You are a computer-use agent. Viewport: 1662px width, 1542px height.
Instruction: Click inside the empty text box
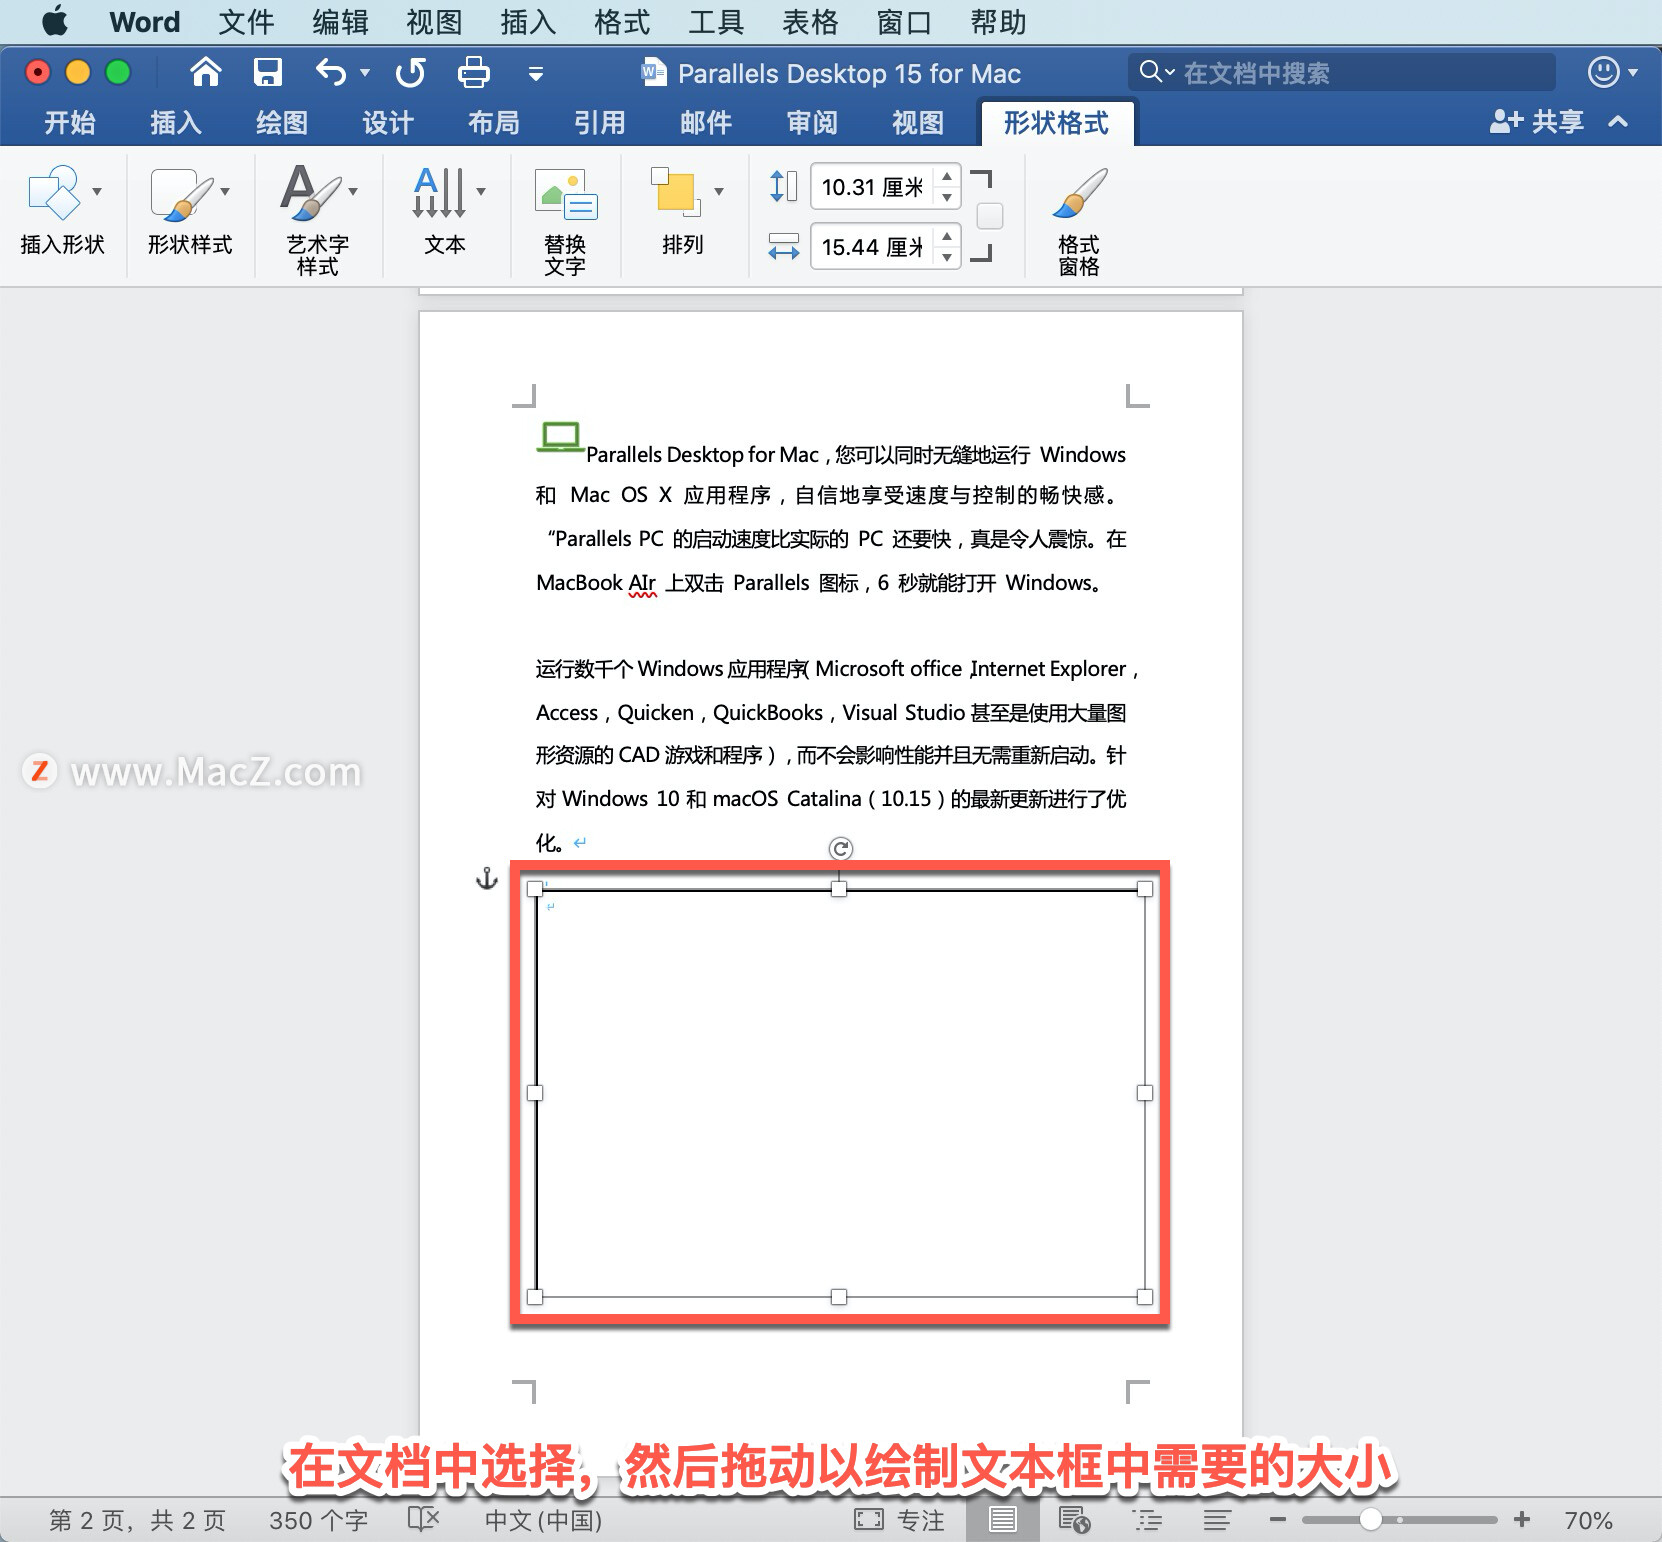tap(840, 1093)
